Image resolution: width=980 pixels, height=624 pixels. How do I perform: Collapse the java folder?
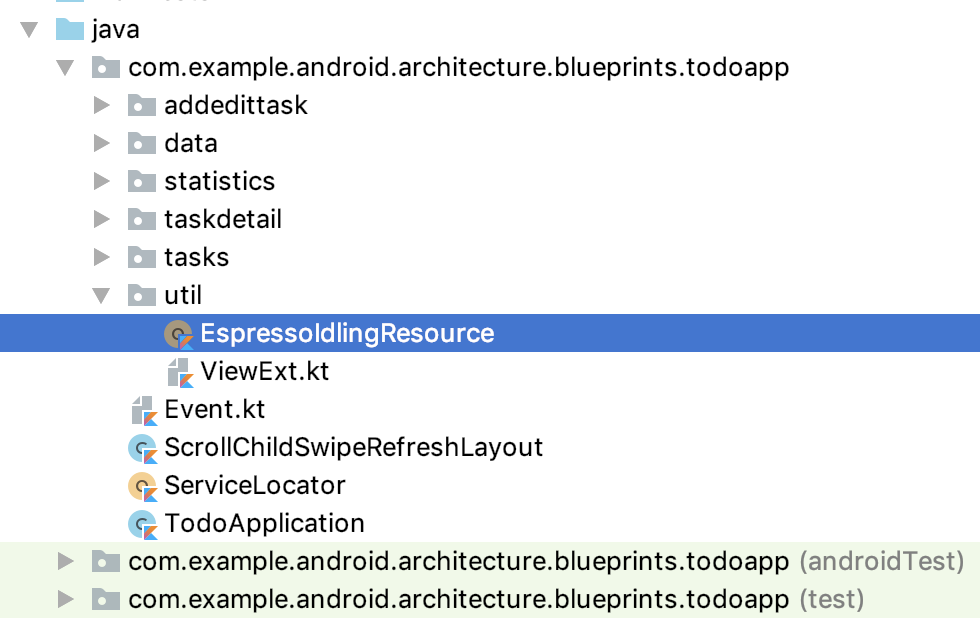click(29, 29)
